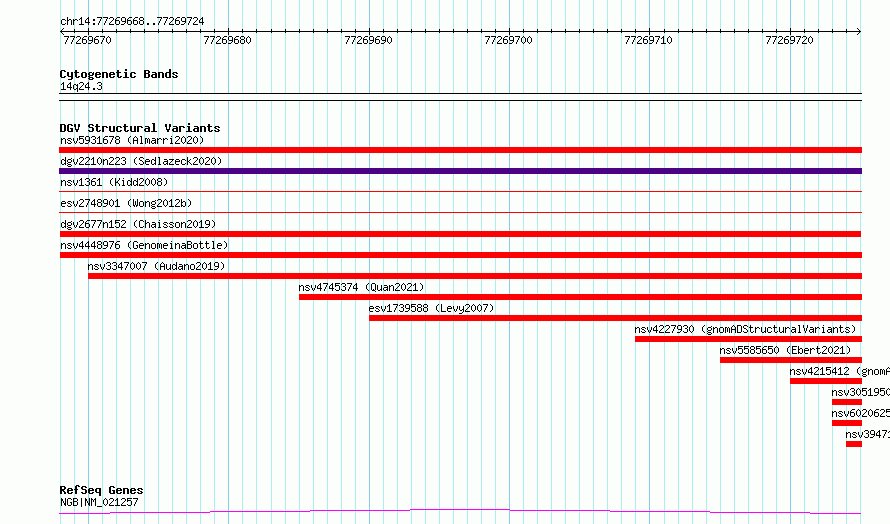Select the red bar under nsv4745374
This screenshot has width=890, height=524.
(580, 297)
